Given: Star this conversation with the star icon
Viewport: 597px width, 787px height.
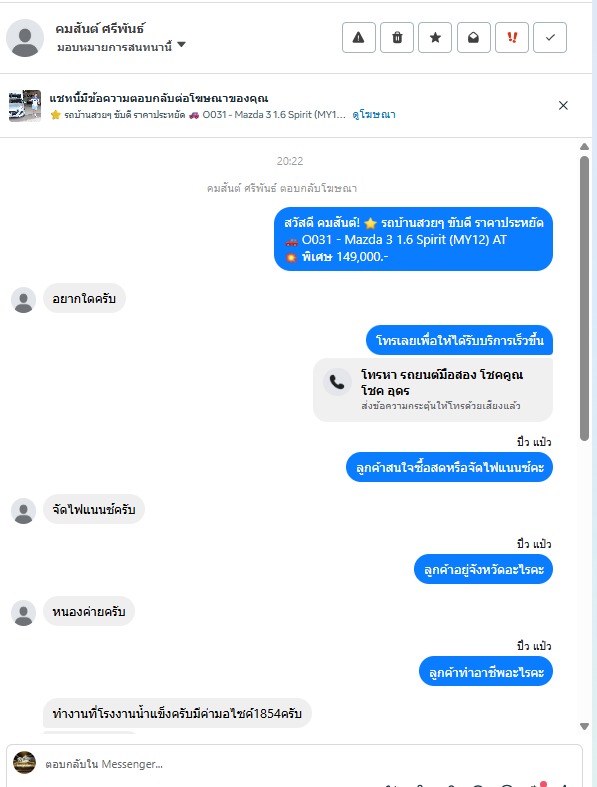Looking at the screenshot, I should (x=435, y=38).
